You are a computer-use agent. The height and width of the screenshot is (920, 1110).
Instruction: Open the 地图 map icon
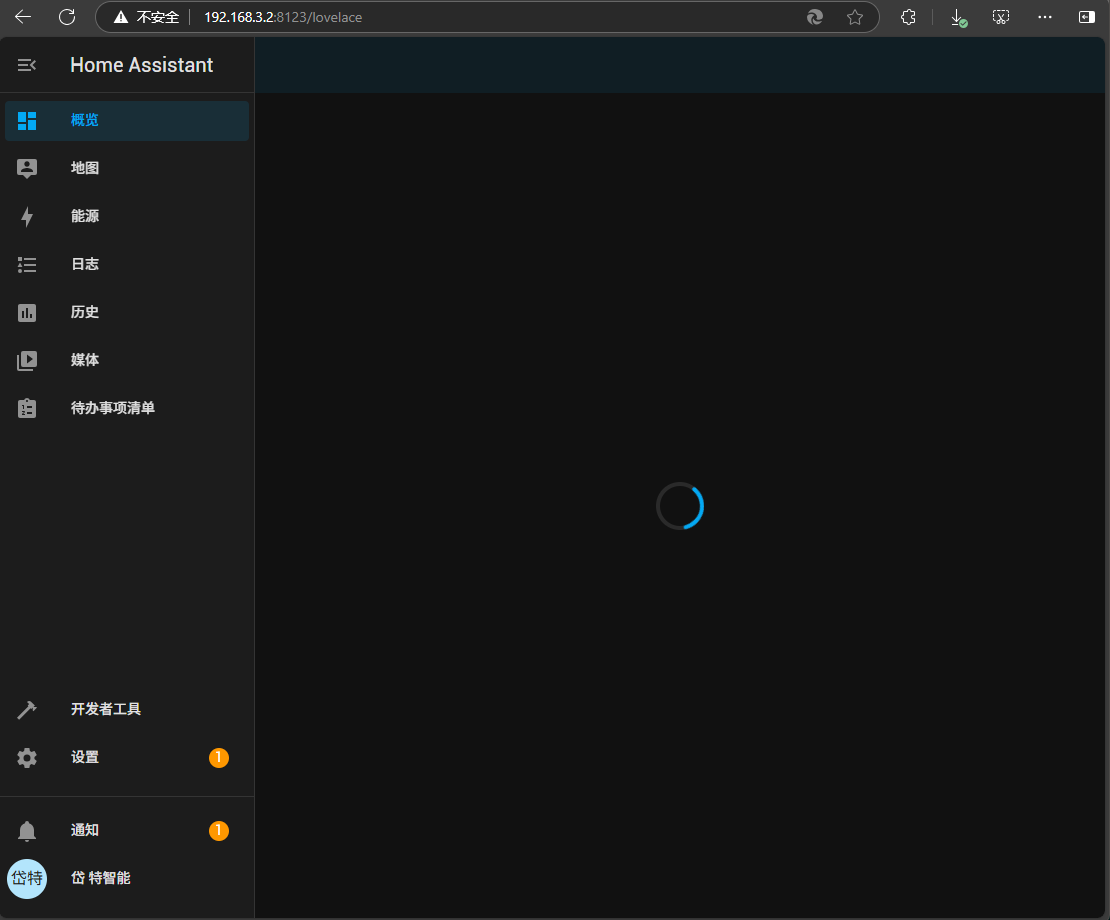click(27, 169)
